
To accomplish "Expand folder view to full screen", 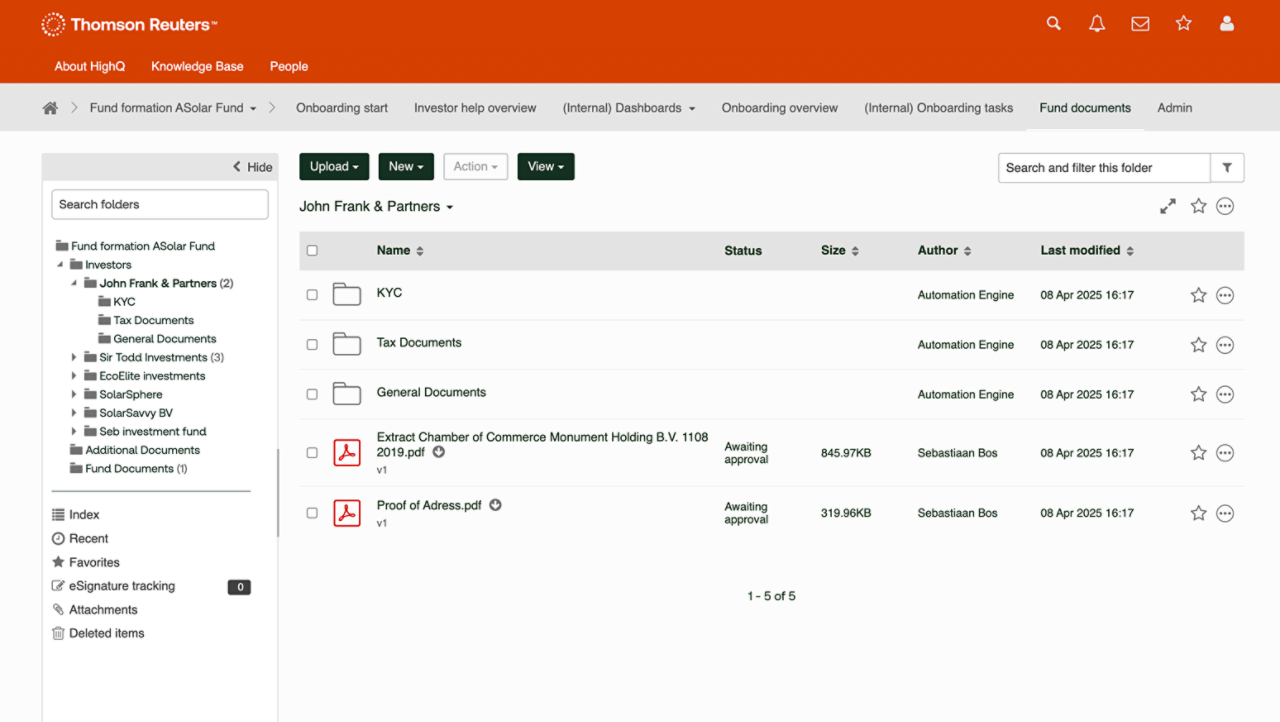I will [x=1167, y=207].
